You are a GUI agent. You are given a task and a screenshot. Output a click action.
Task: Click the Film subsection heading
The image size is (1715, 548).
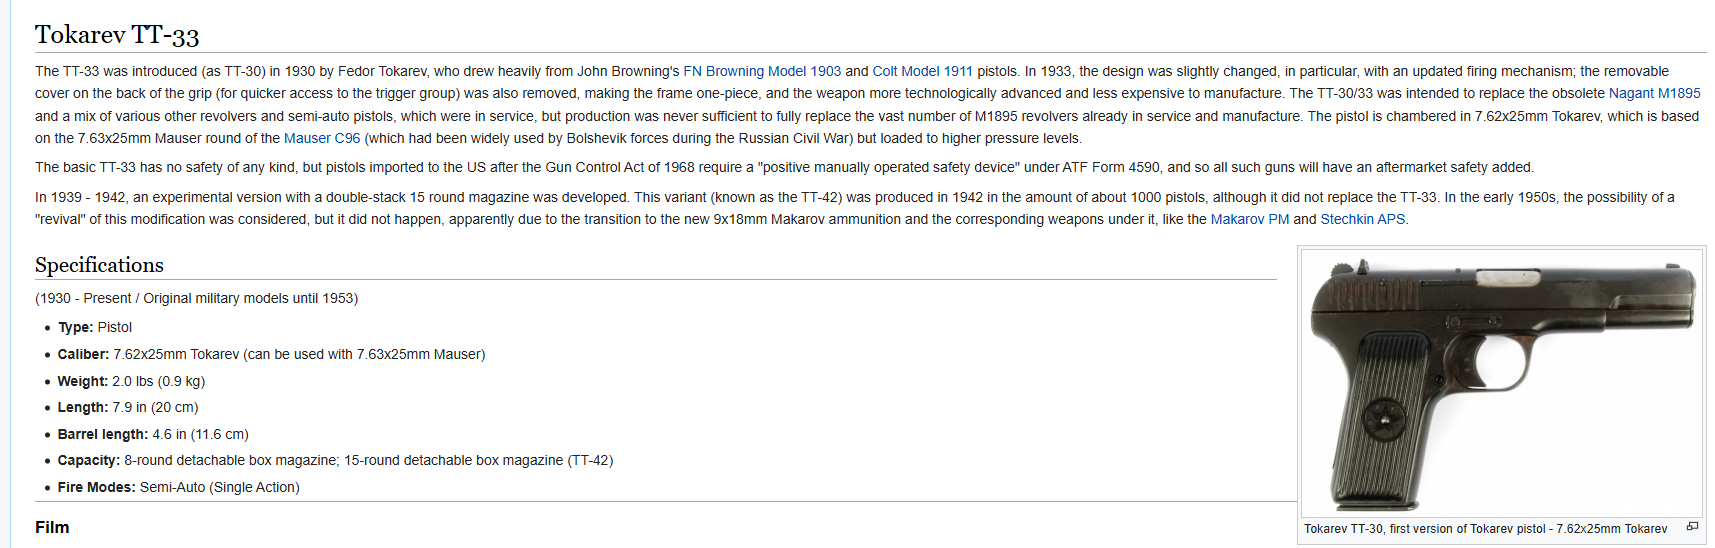tap(52, 527)
